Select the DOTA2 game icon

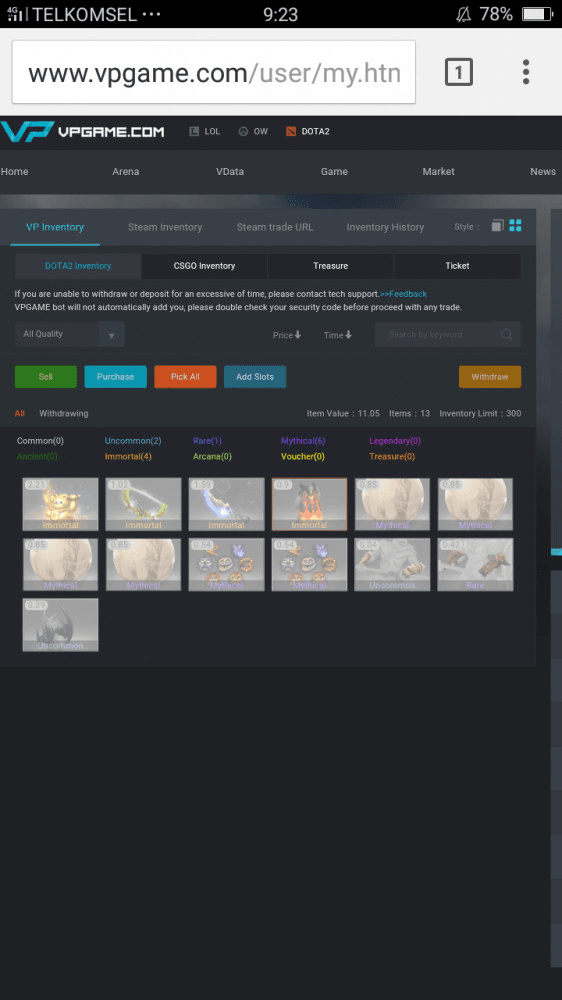pyautogui.click(x=291, y=131)
